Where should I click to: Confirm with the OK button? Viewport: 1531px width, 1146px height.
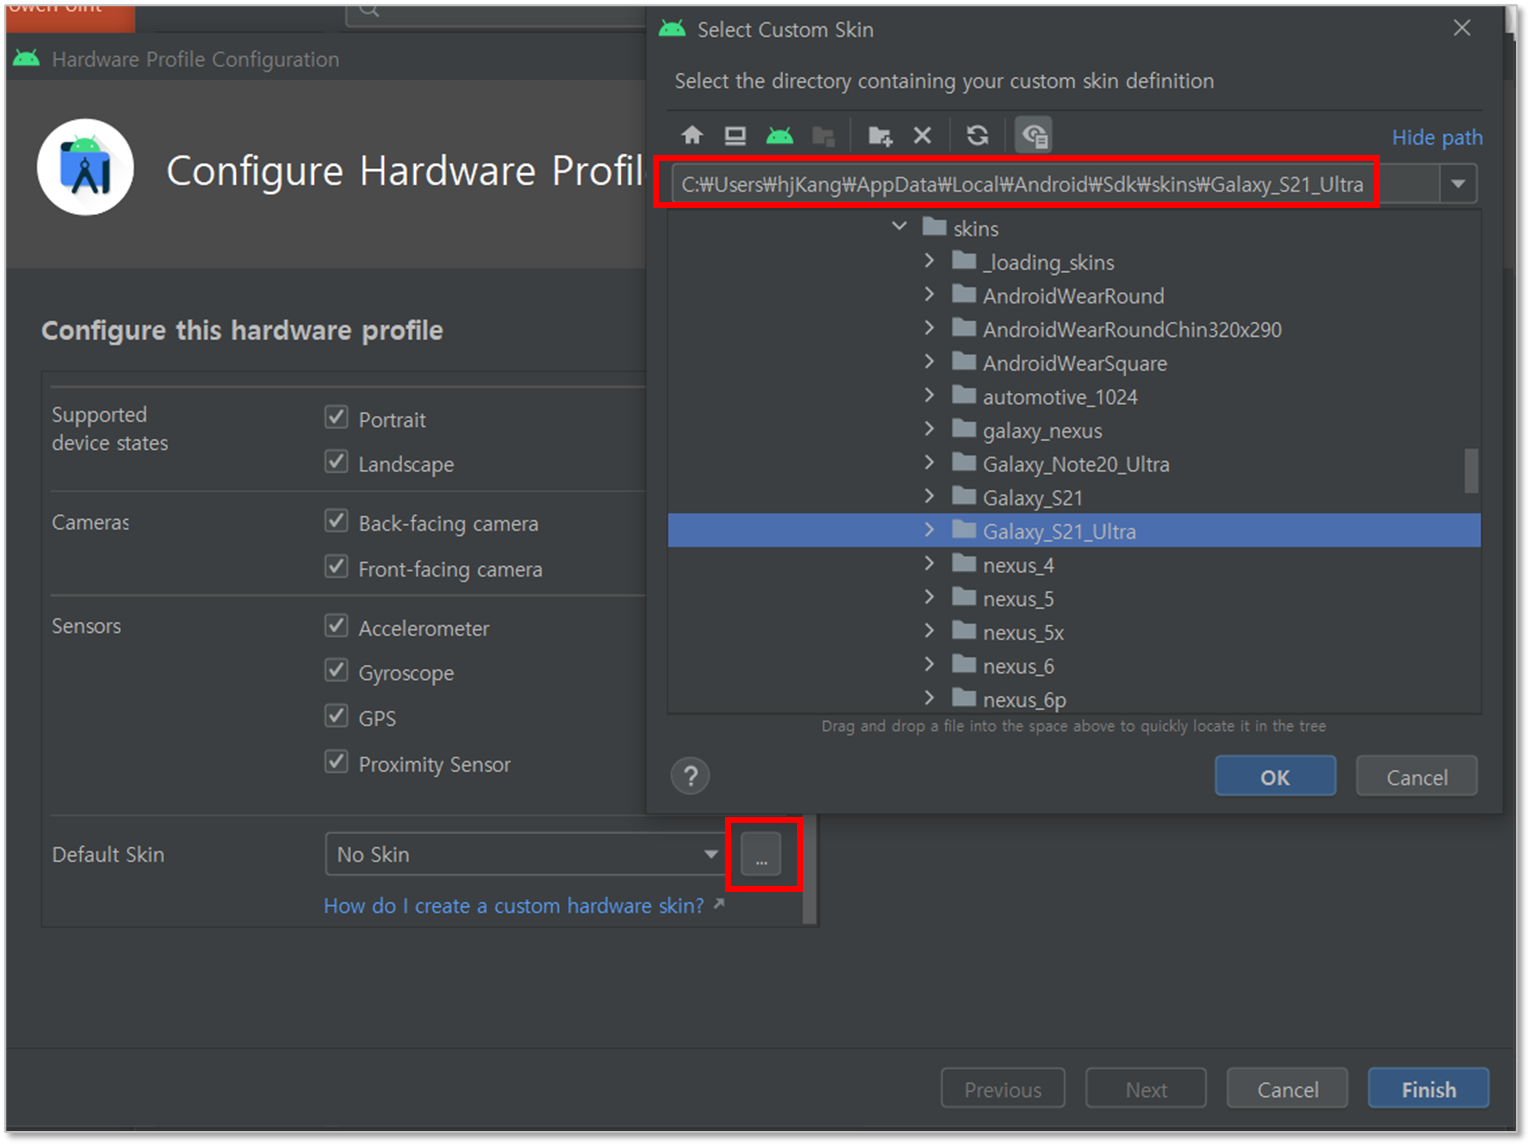pyautogui.click(x=1275, y=777)
